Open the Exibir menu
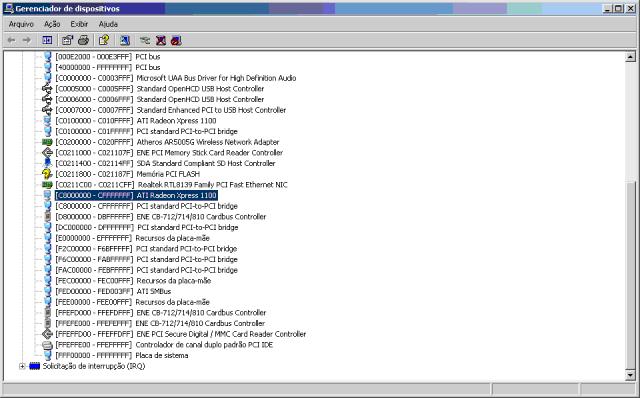Image resolution: width=640 pixels, height=398 pixels. tap(79, 24)
